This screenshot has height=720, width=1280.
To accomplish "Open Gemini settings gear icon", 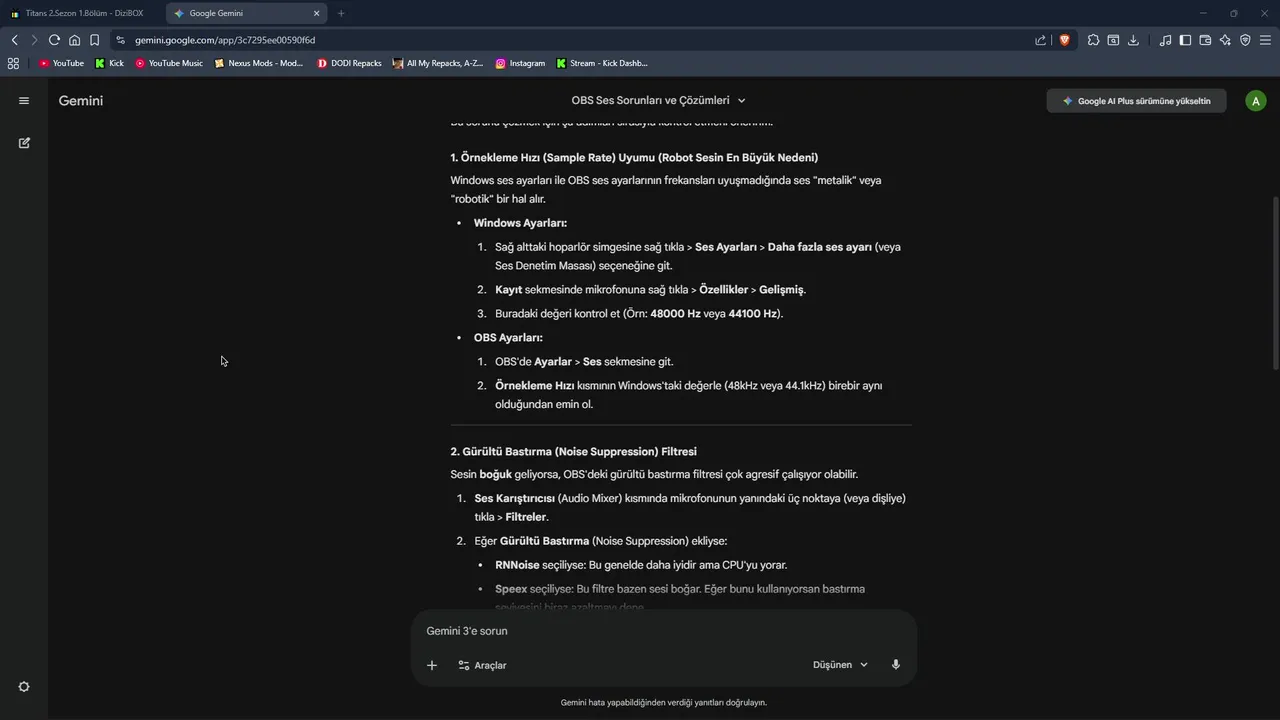I will pyautogui.click(x=24, y=687).
